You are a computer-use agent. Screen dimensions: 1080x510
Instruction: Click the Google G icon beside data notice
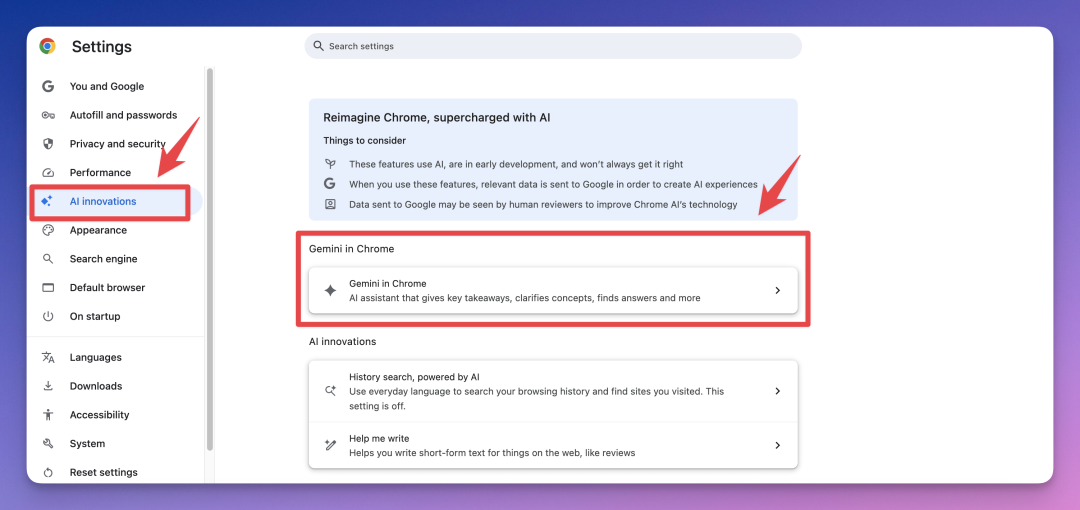click(330, 184)
